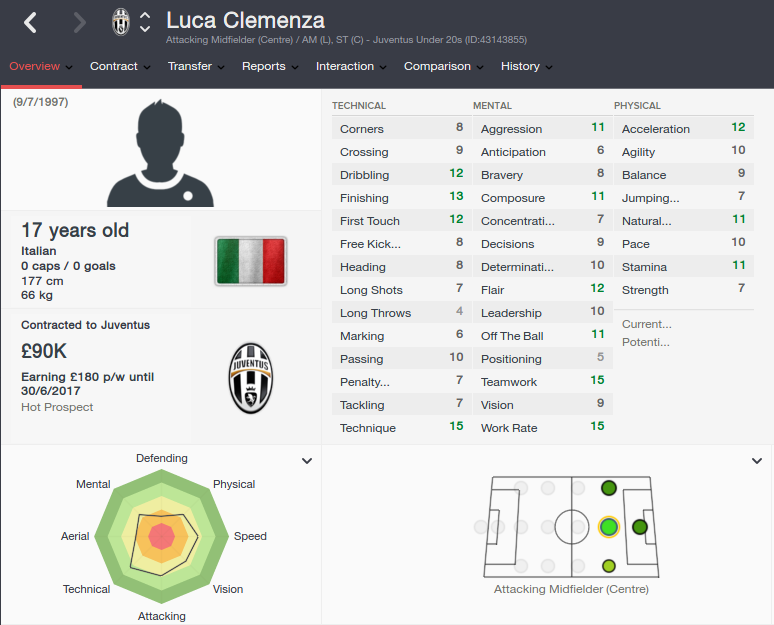This screenshot has height=625, width=774.
Task: Go back with the left arrow
Action: point(31,23)
